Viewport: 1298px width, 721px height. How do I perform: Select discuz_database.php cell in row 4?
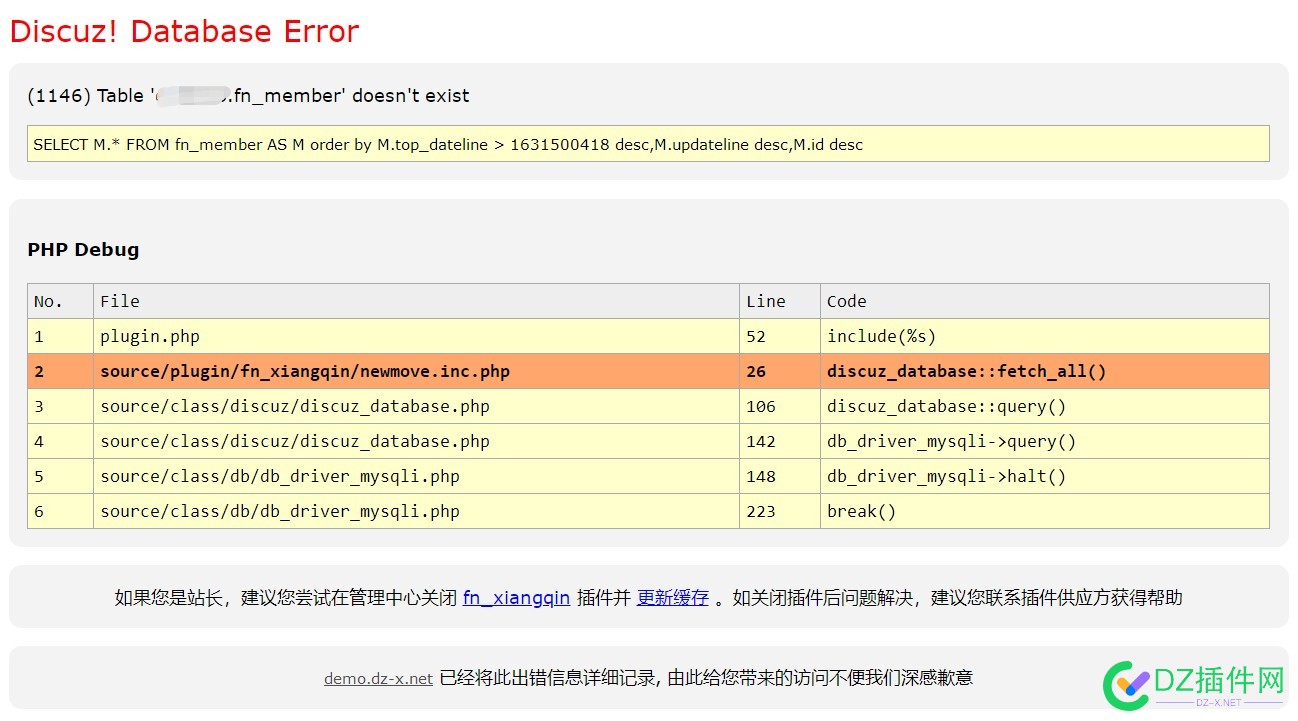coord(416,441)
